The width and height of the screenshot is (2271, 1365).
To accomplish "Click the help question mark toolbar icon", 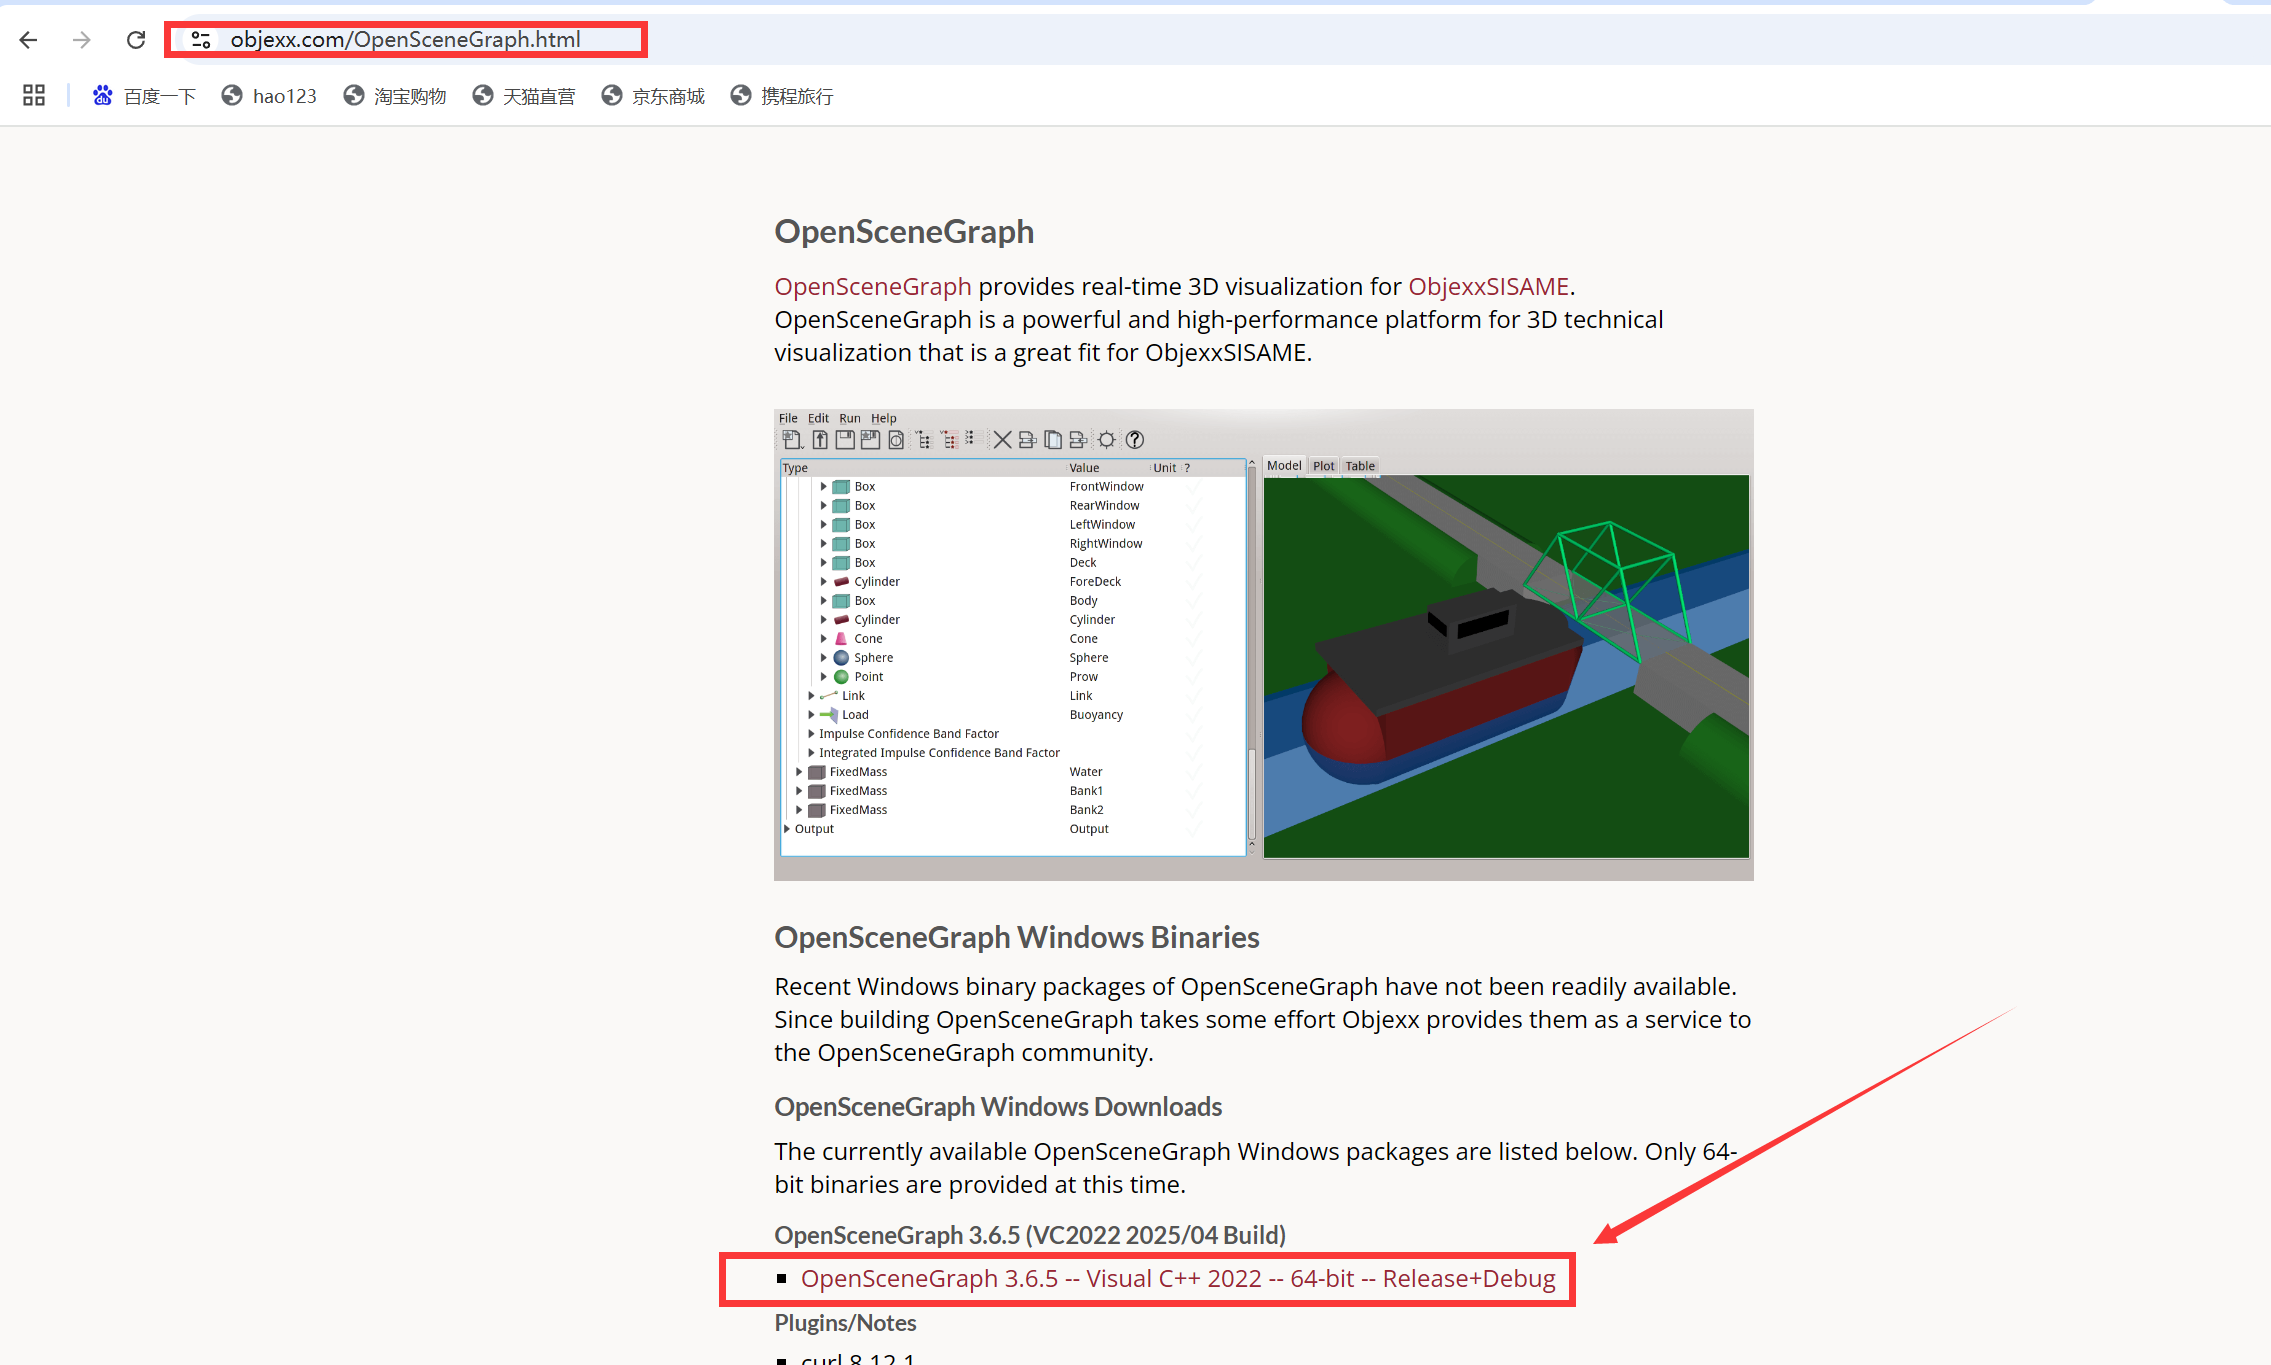I will 1134,440.
